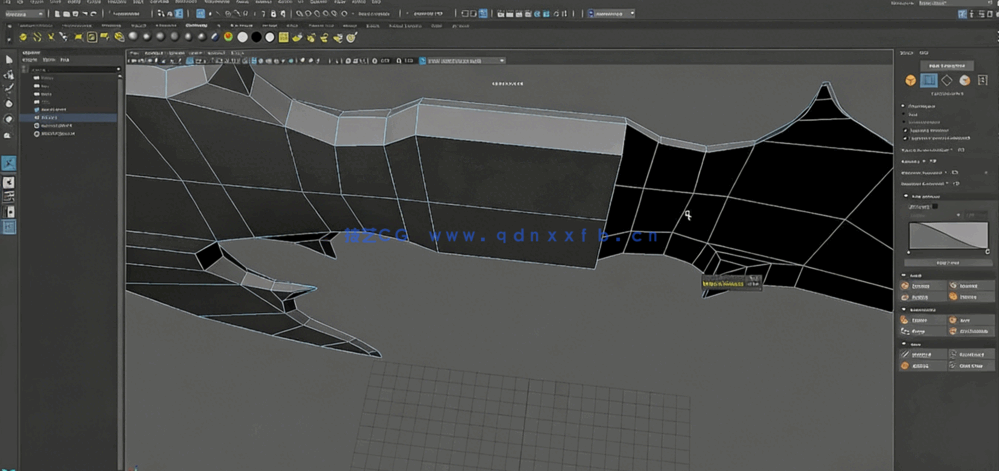This screenshot has width=999, height=471.
Task: Click the Redo arrow icon
Action: 94,13
